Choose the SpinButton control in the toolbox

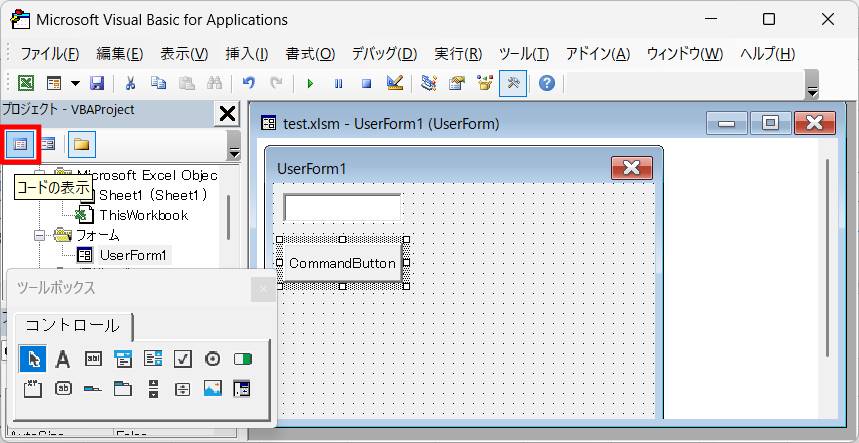pyautogui.click(x=183, y=389)
